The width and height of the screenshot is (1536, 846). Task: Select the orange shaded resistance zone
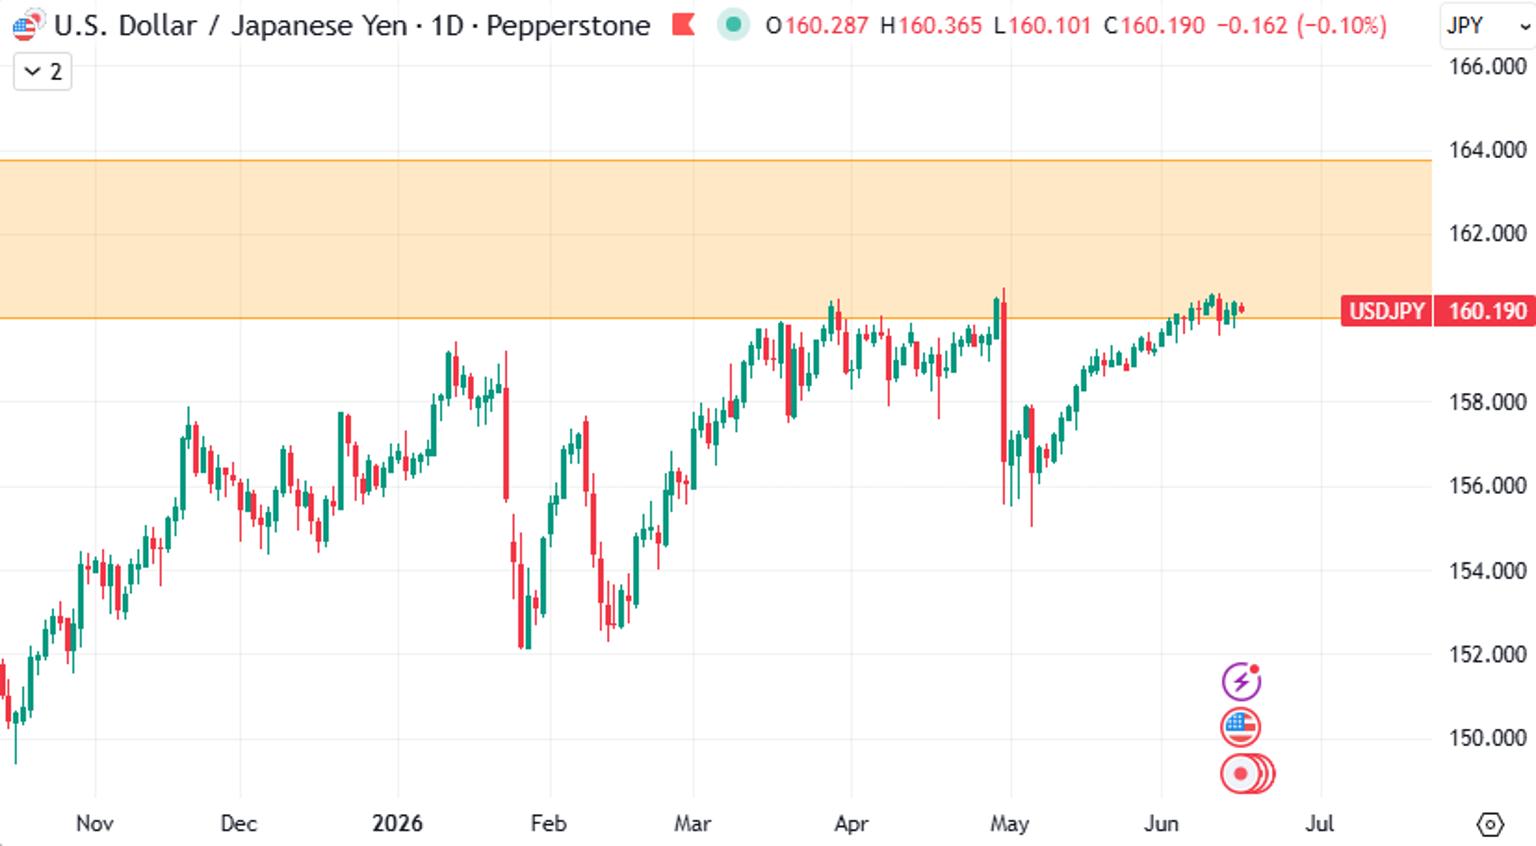pos(715,240)
